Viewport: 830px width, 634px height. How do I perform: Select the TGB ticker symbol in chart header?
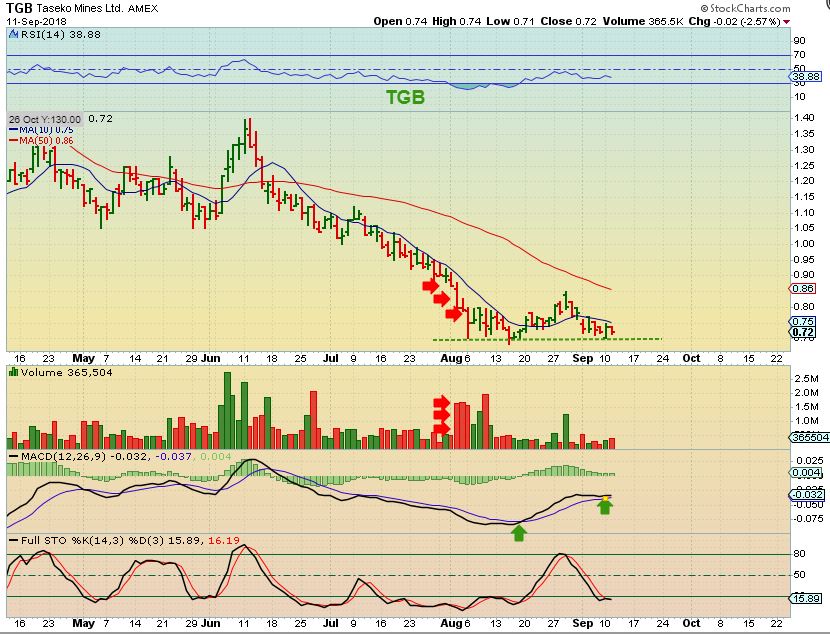19,8
